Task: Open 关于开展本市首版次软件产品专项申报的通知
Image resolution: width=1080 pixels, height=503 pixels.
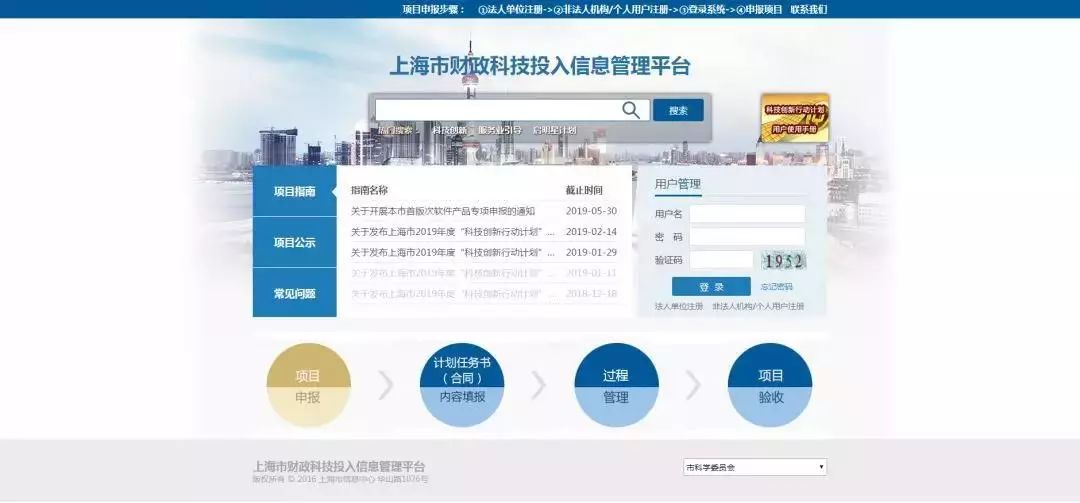Action: (443, 212)
